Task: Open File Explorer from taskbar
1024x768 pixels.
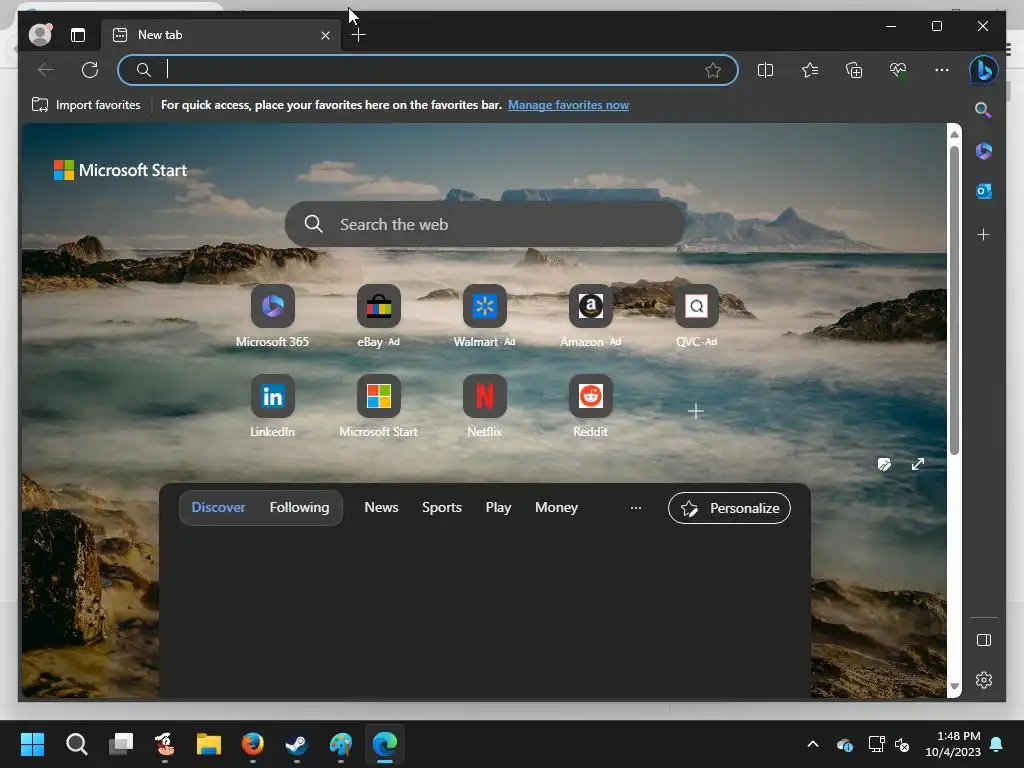Action: pos(209,744)
